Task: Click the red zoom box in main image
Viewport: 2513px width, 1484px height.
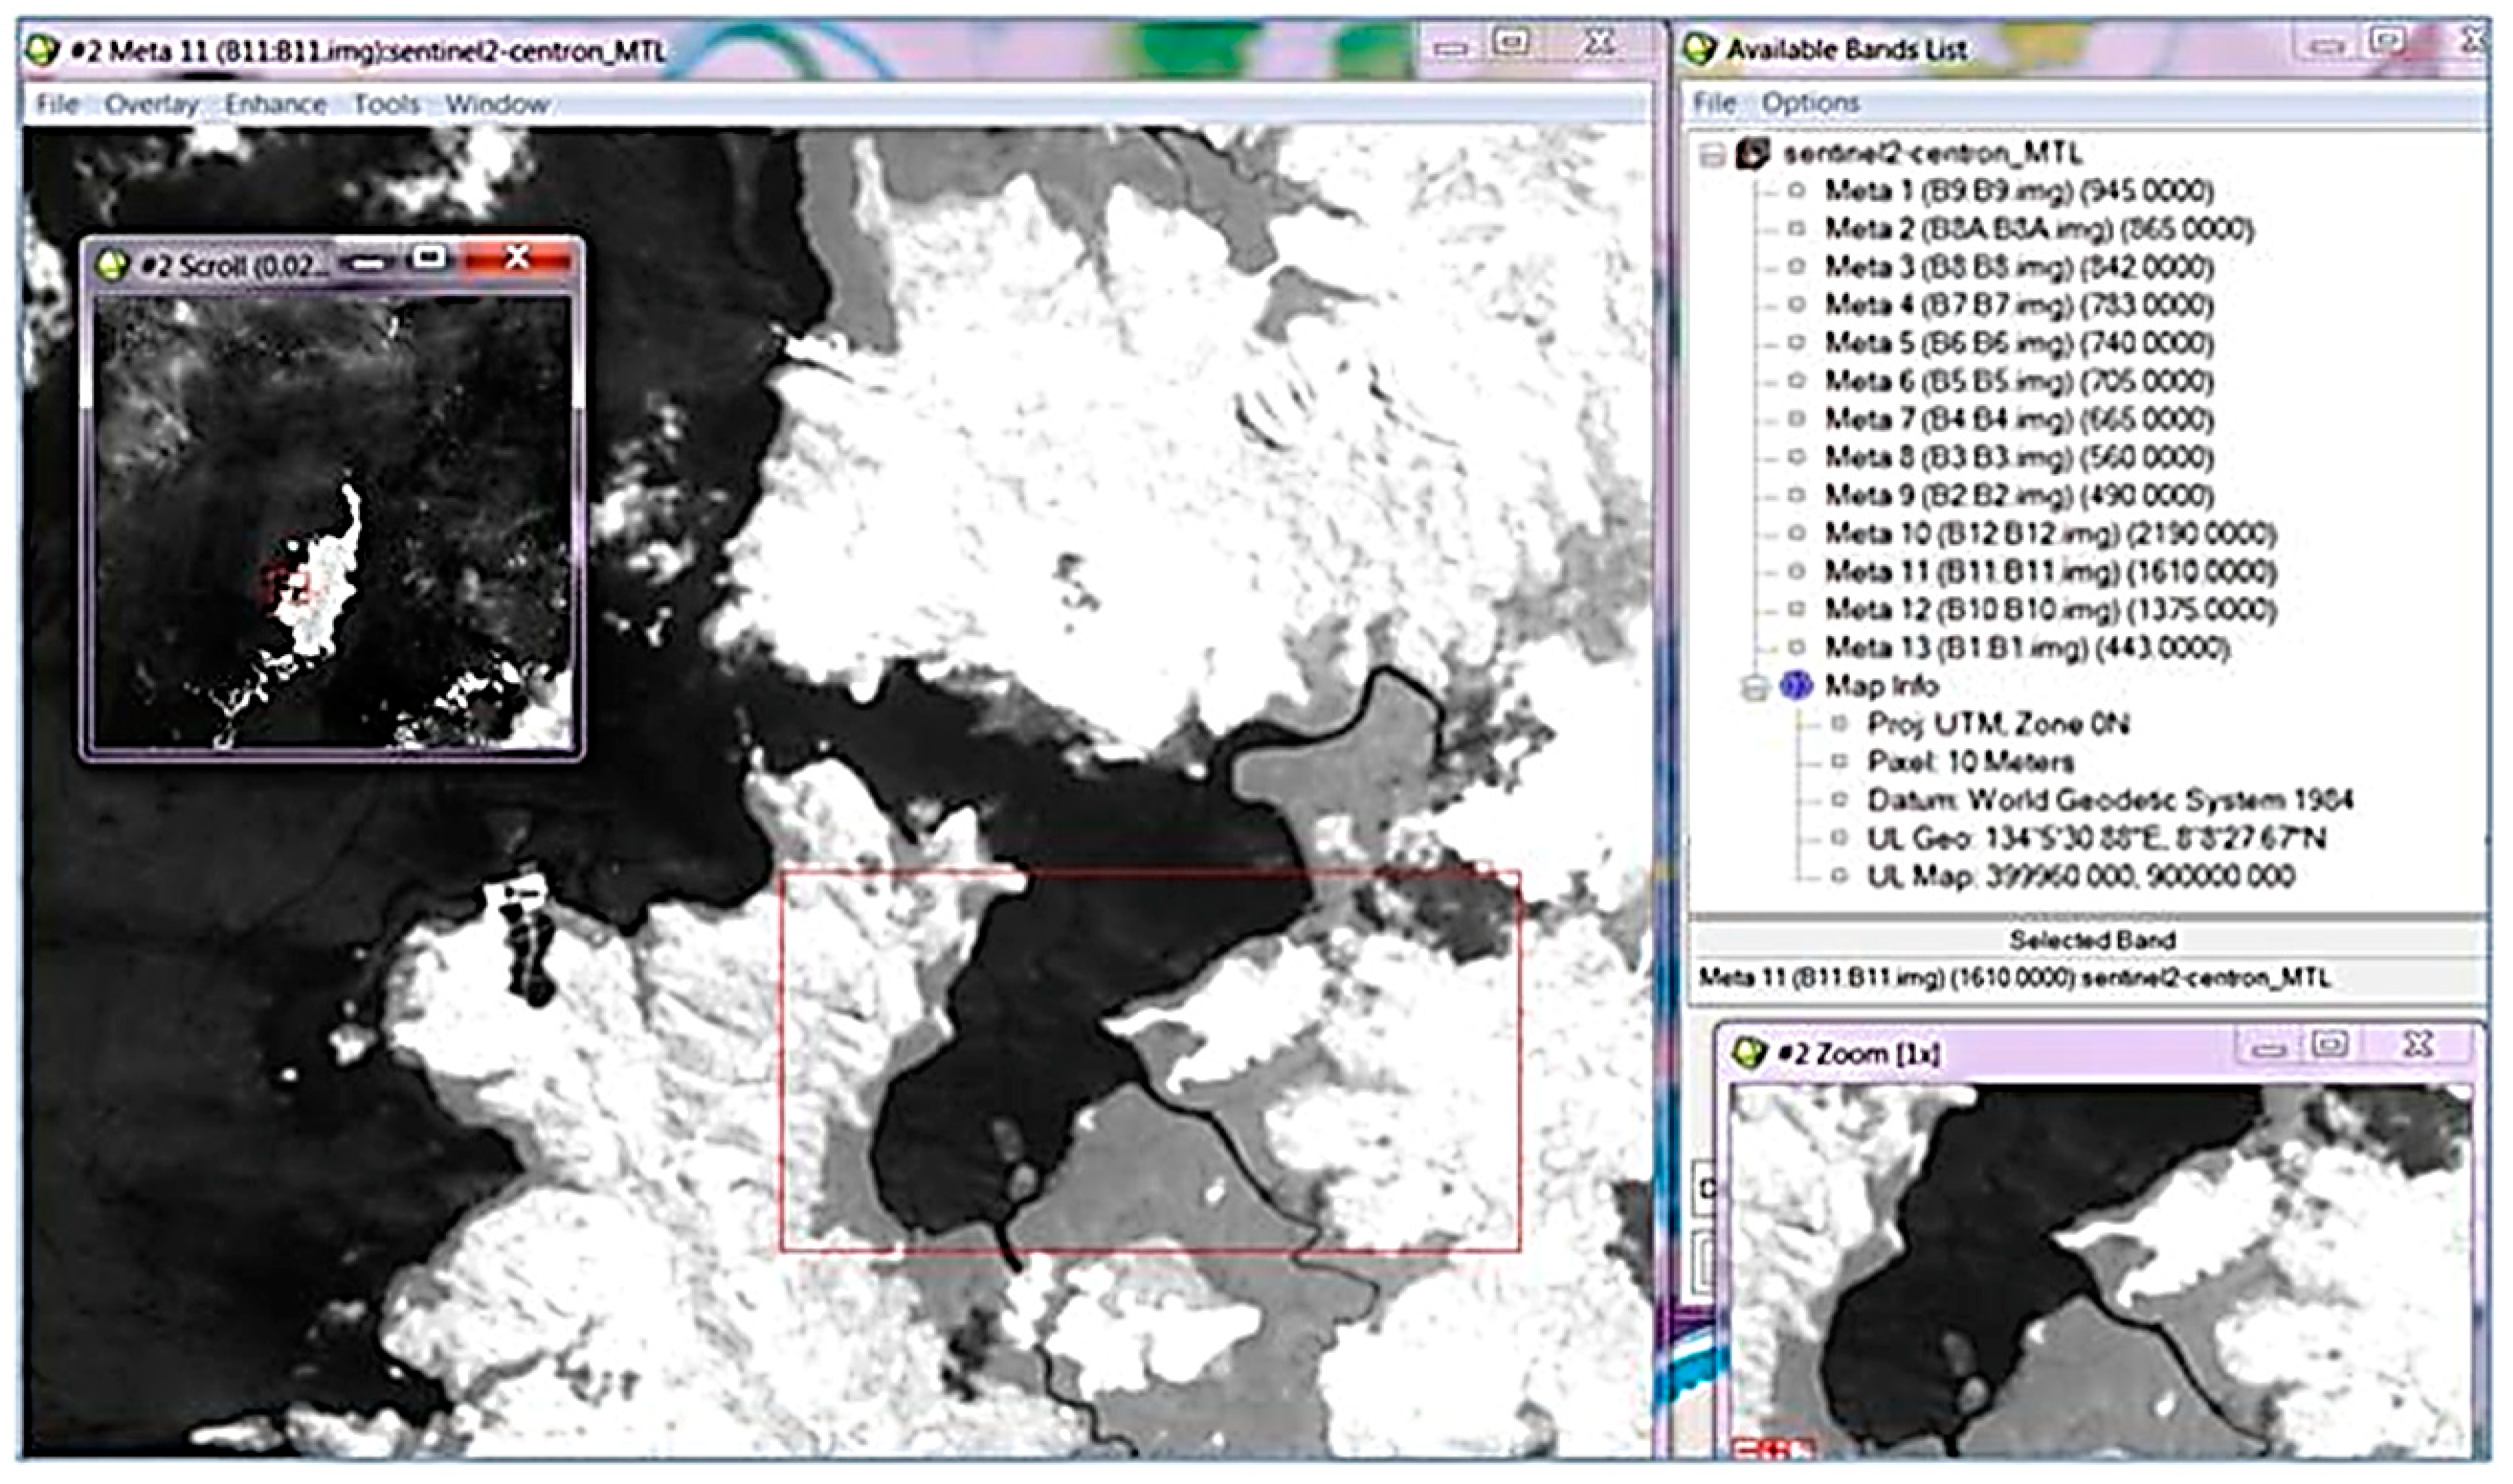Action: [1150, 1061]
